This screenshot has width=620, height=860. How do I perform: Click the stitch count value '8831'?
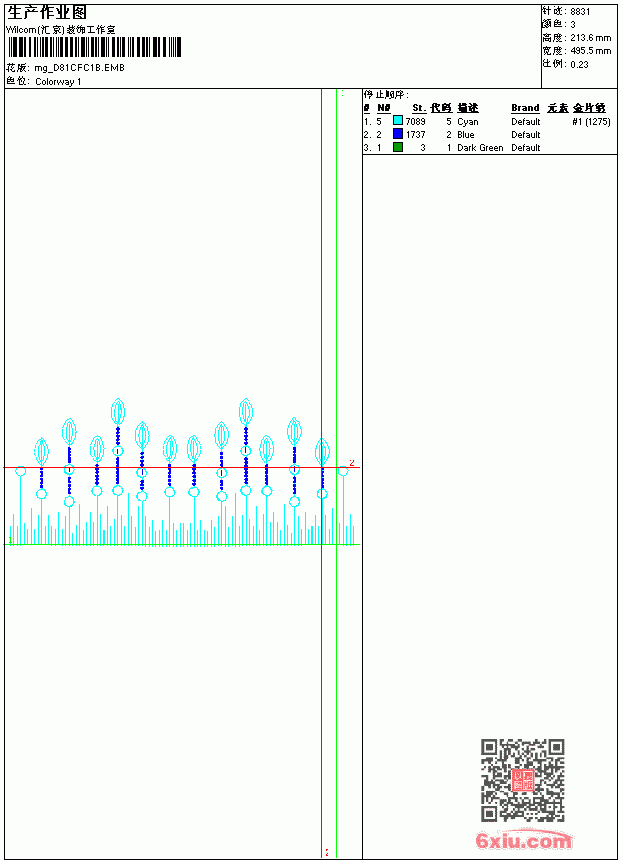(580, 12)
